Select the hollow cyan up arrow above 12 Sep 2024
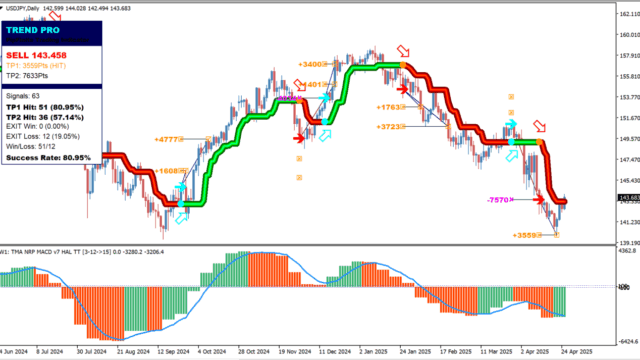Image resolution: width=640 pixels, height=360 pixels. pos(181,218)
